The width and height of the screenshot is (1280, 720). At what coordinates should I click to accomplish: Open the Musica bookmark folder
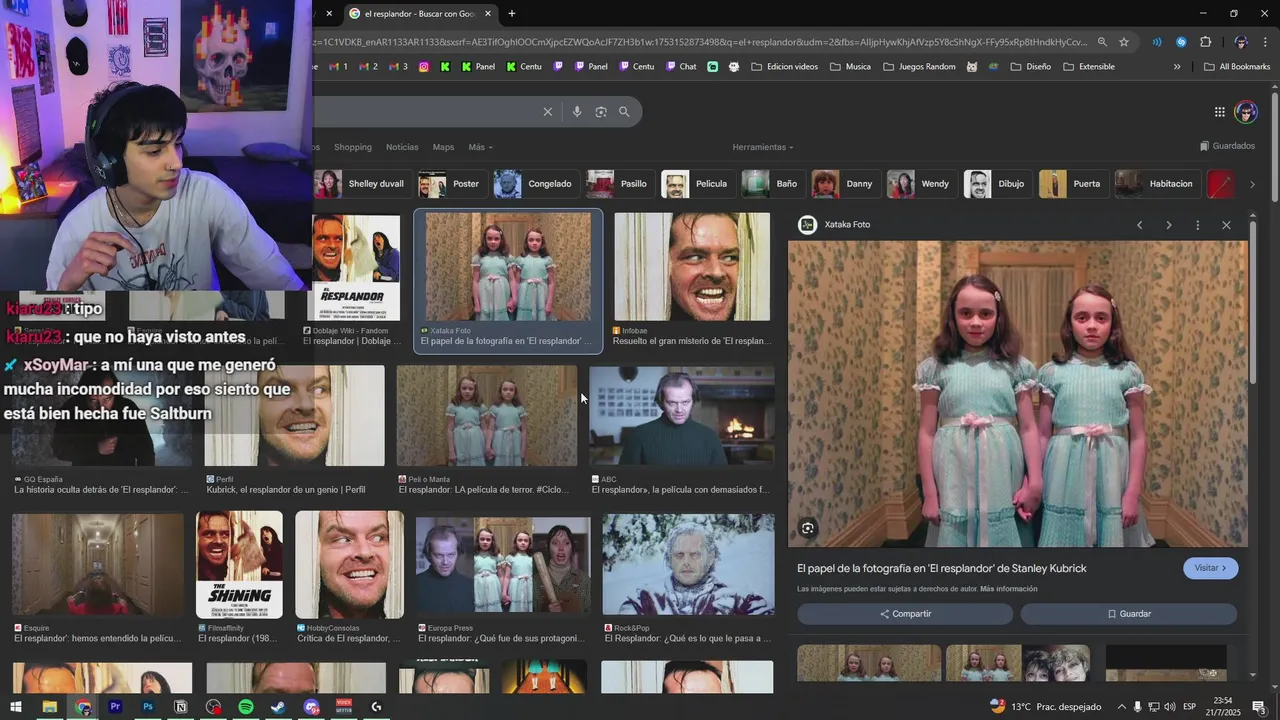tap(850, 67)
